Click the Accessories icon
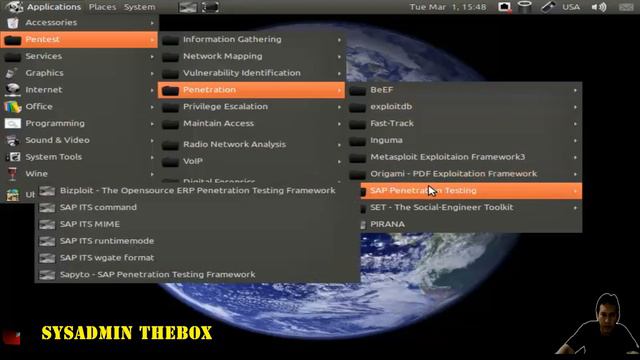This screenshot has width=640, height=360. (13, 23)
